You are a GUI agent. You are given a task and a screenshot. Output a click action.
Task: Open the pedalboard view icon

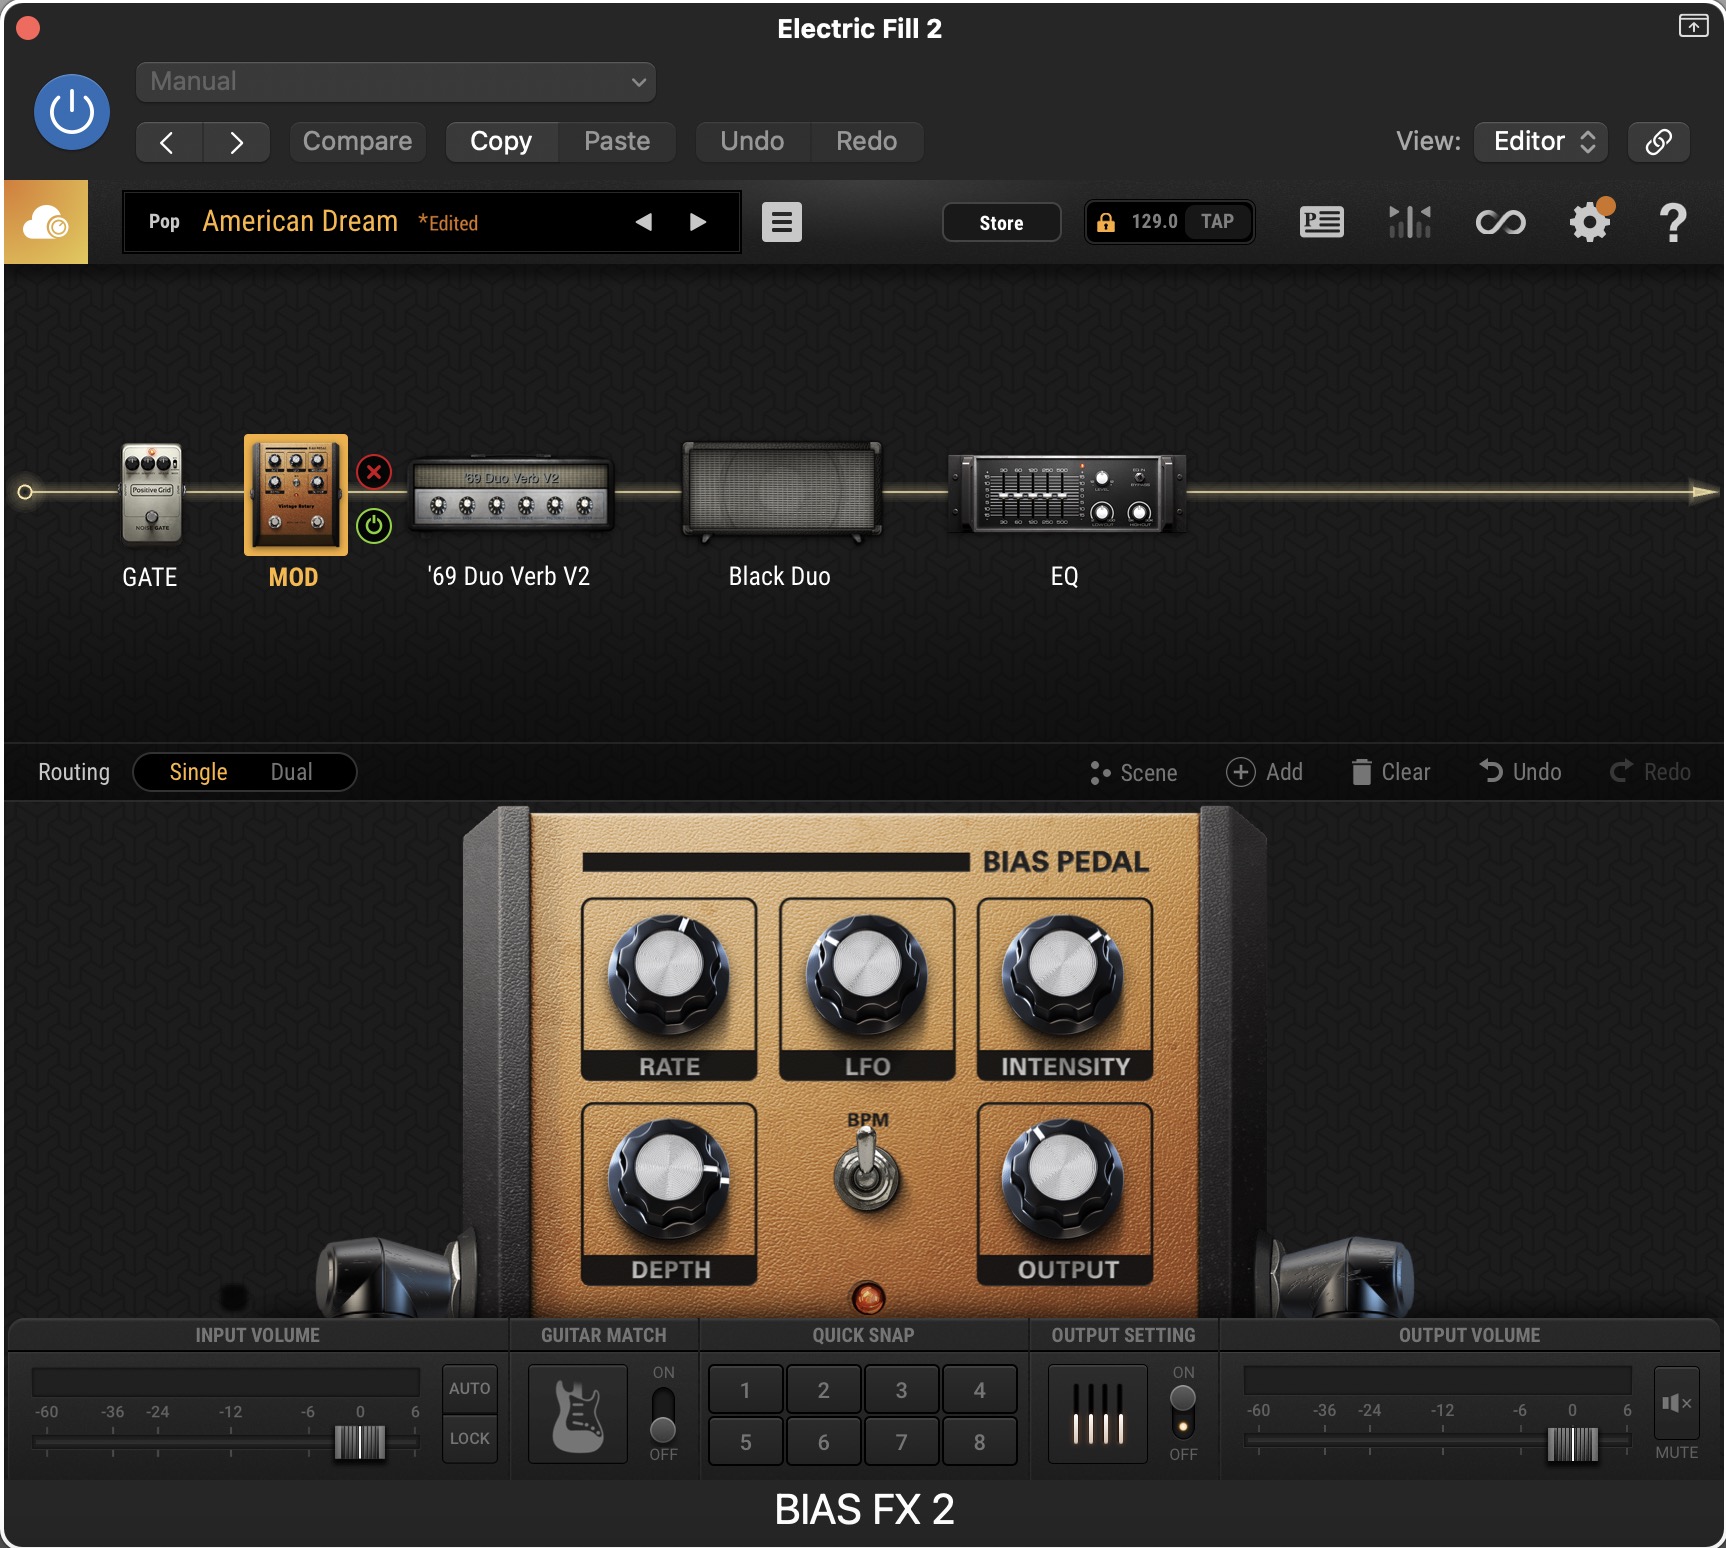(1321, 222)
